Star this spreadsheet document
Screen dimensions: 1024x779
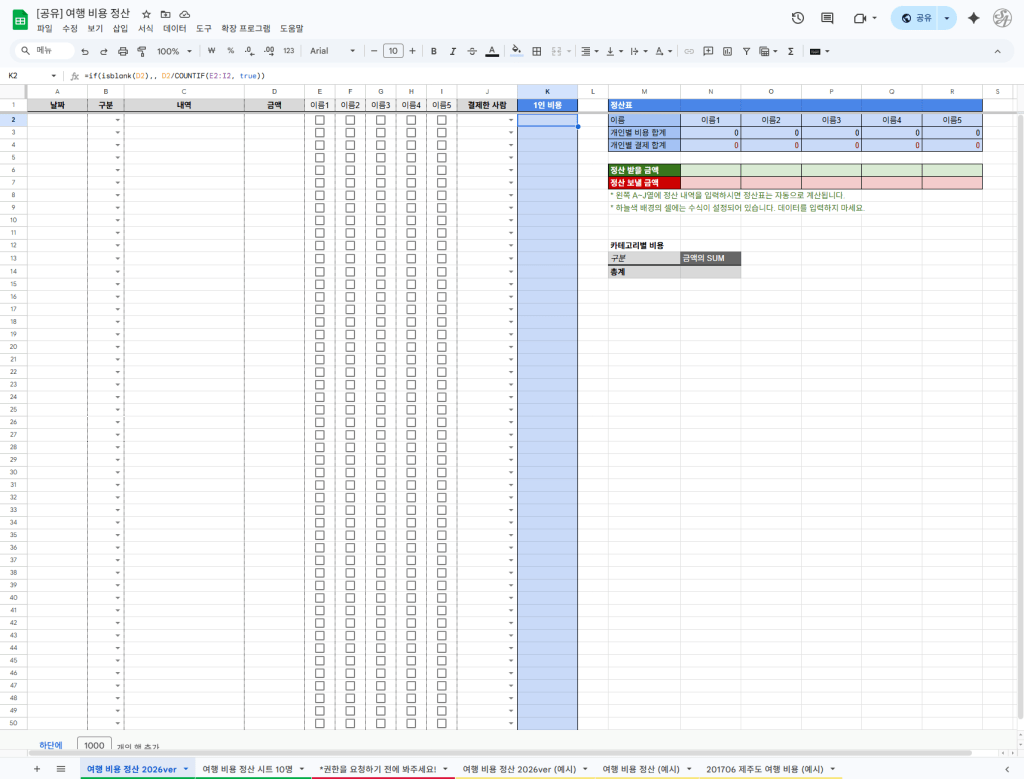[147, 15]
